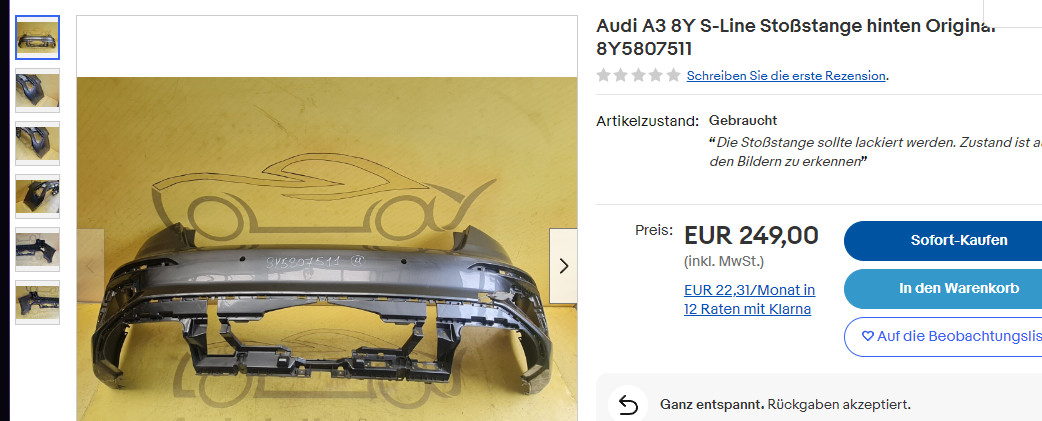Select the third bumper thumbnail
Viewport: 1042px width, 421px height.
click(37, 143)
